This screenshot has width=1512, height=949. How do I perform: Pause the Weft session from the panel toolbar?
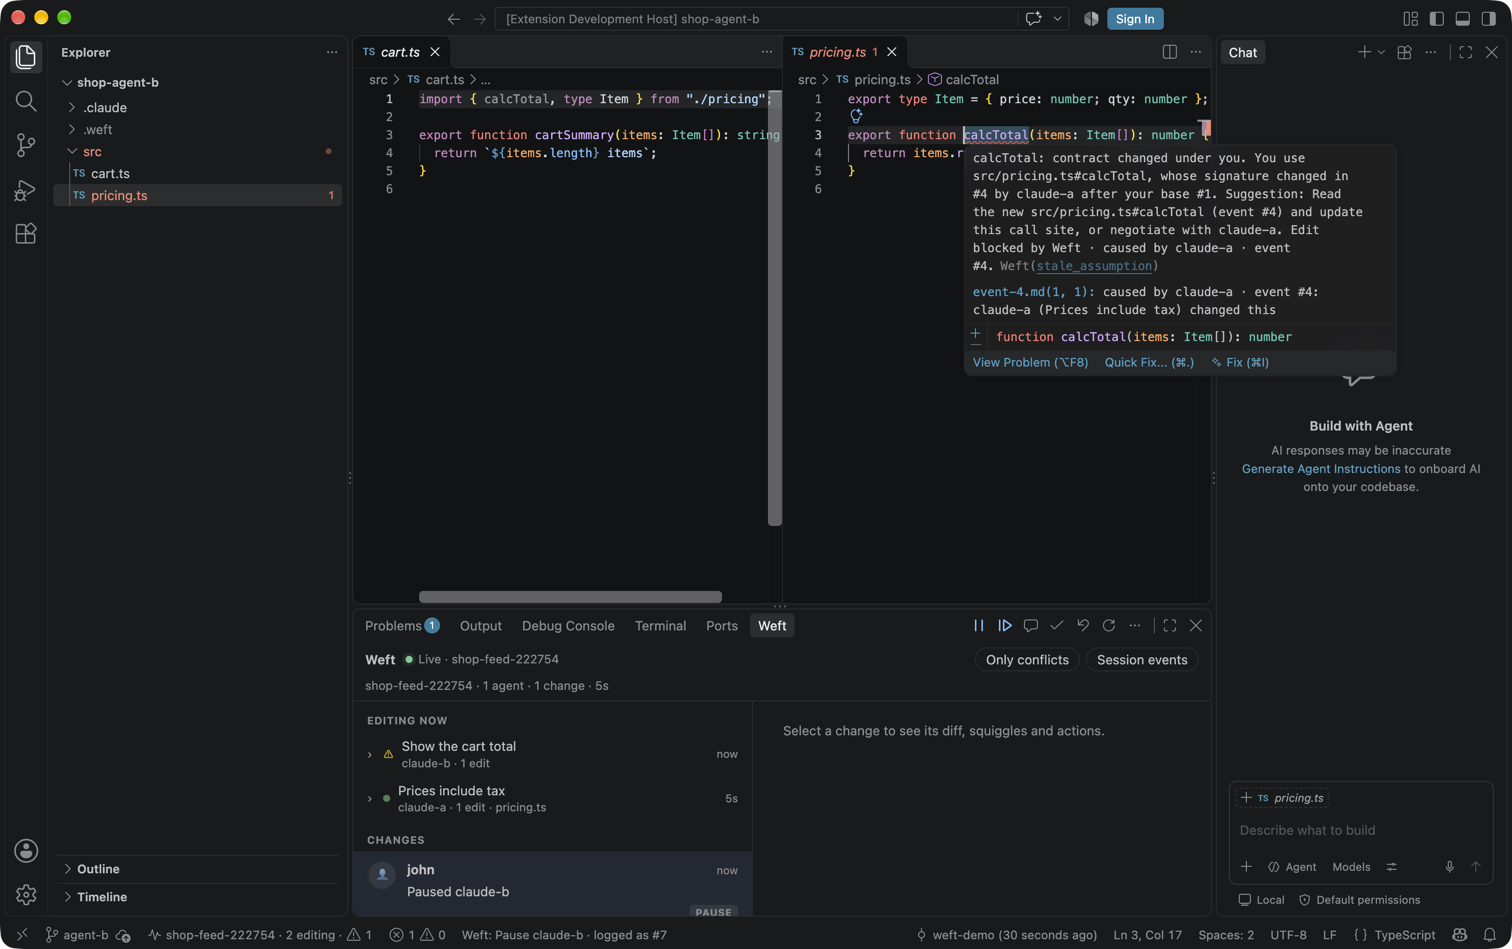[979, 626]
